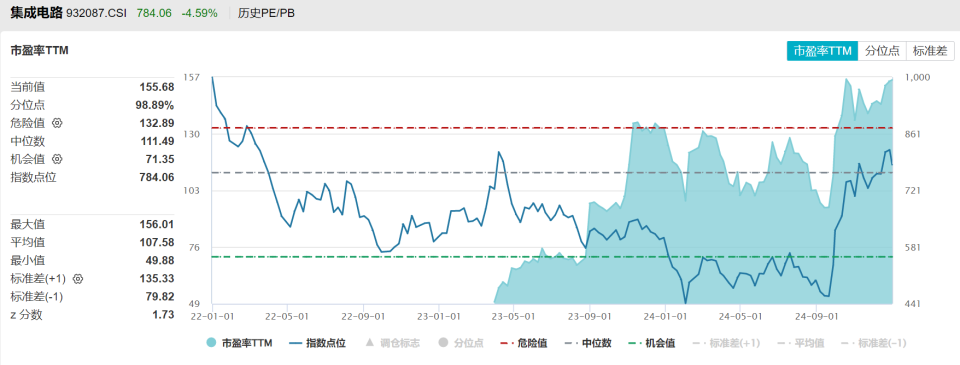Hide the 危险值 red dashed line
The height and width of the screenshot is (365, 960).
[523, 342]
